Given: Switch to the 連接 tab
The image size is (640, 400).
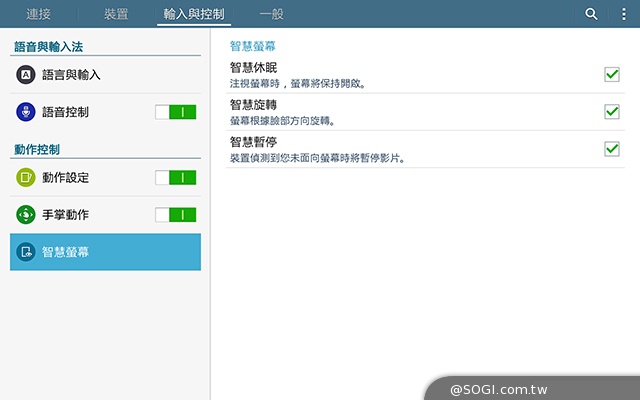Looking at the screenshot, I should pos(39,14).
